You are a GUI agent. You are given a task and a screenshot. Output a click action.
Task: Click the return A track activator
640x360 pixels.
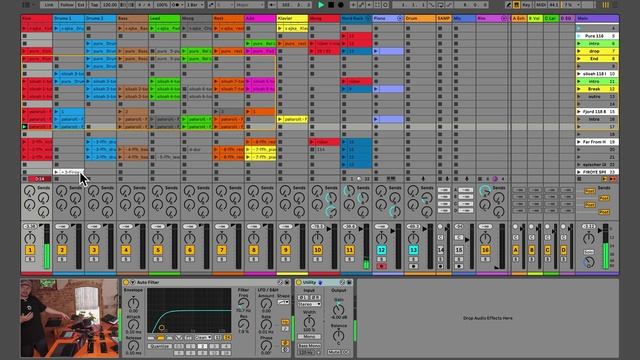[x=516, y=250]
